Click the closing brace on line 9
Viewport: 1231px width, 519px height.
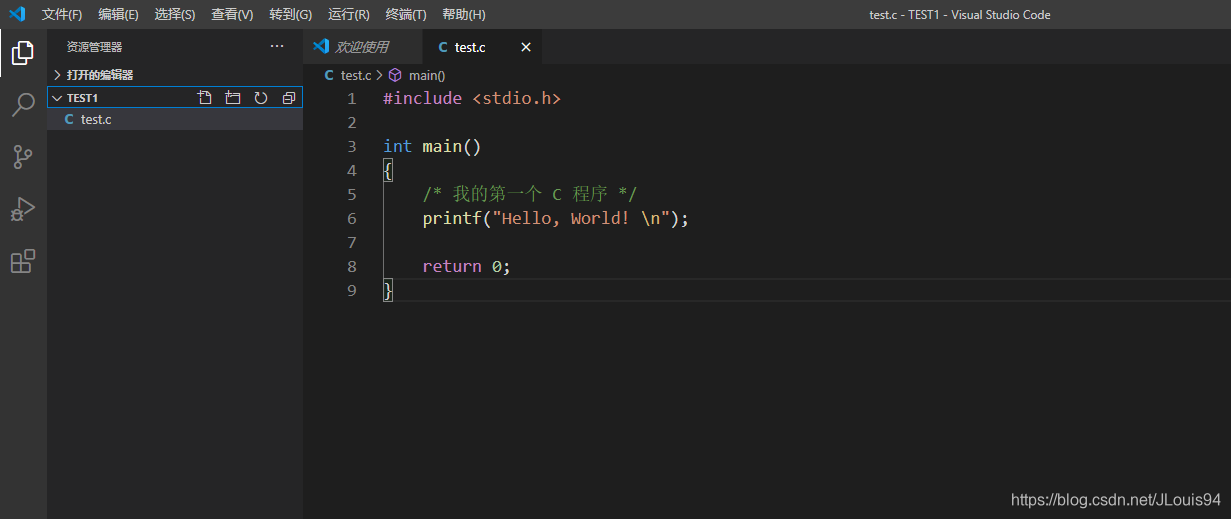tap(388, 291)
